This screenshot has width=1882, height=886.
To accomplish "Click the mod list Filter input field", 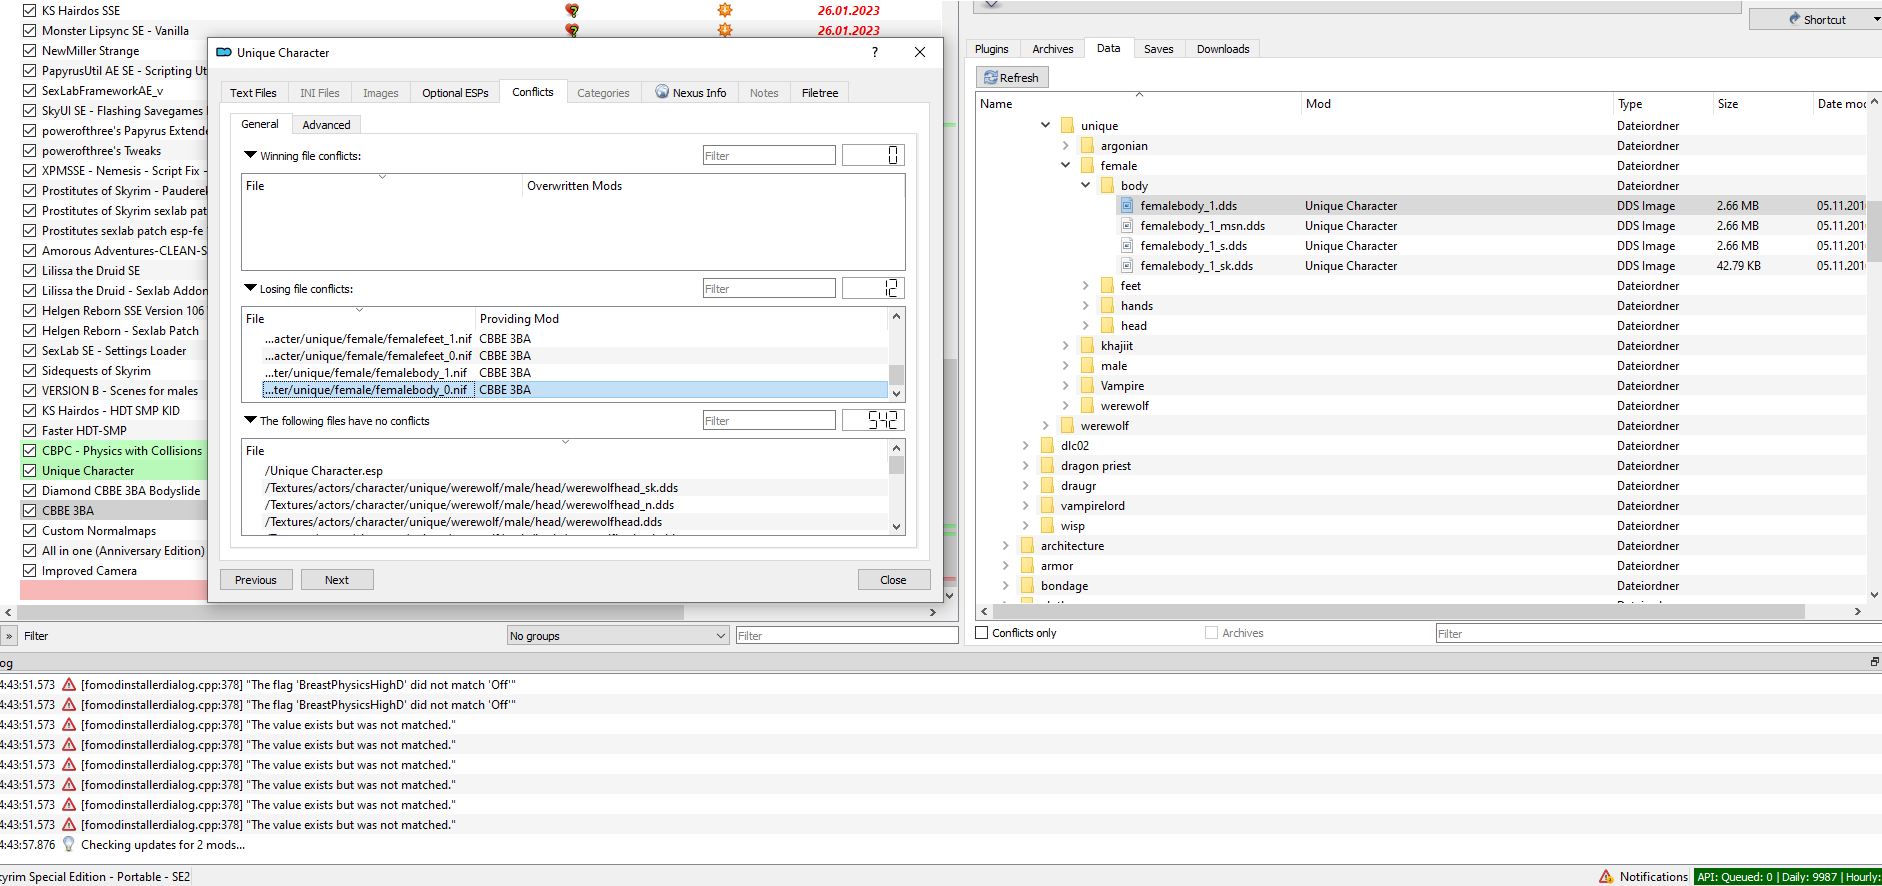I will pyautogui.click(x=847, y=636).
